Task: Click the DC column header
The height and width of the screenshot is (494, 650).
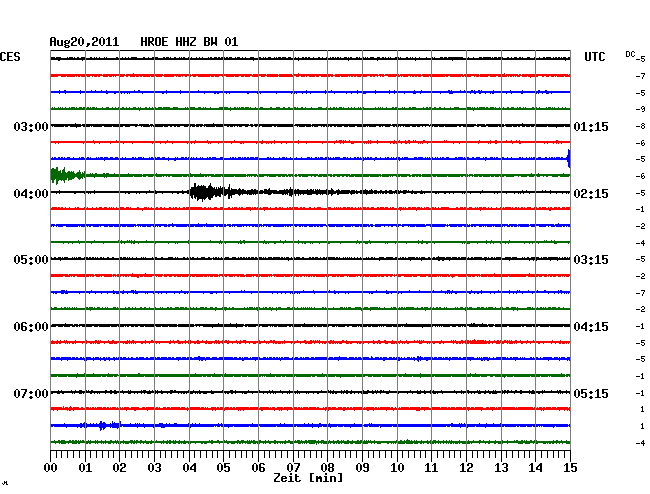Action: click(x=630, y=54)
